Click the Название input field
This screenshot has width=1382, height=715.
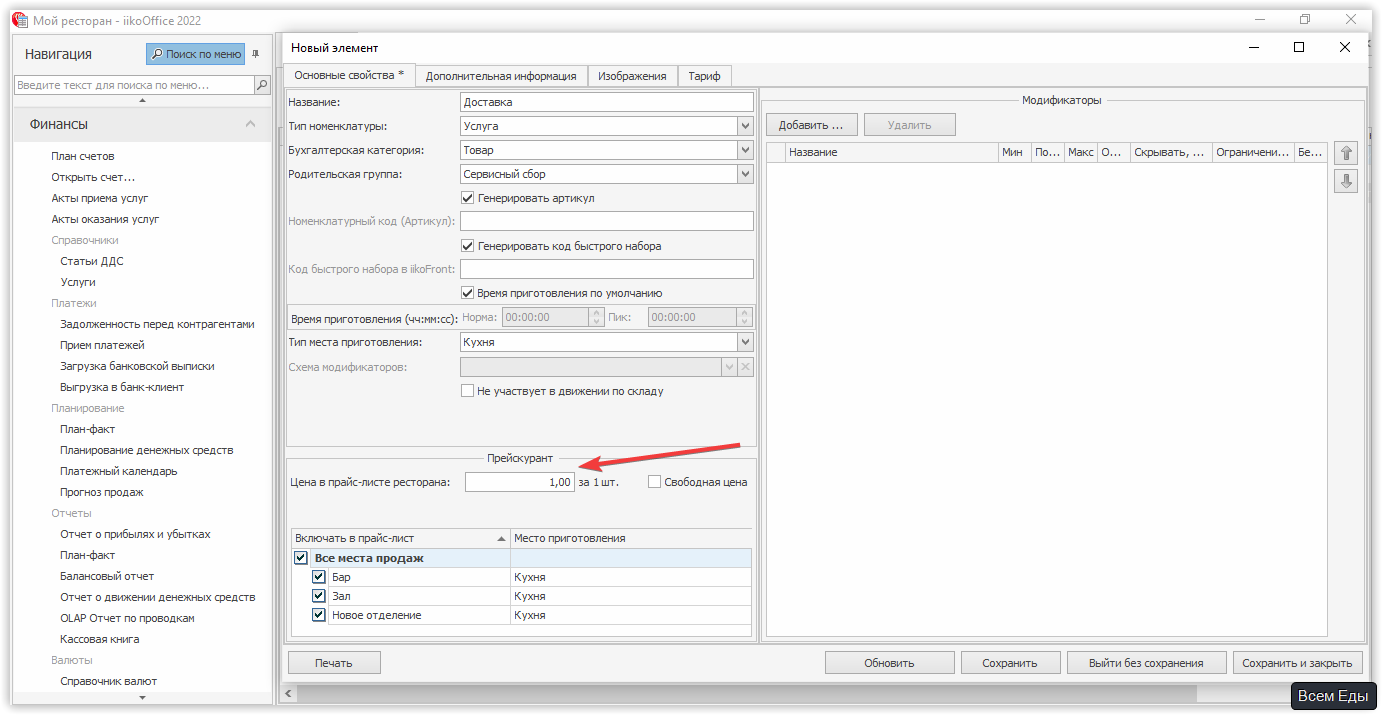[x=607, y=102]
